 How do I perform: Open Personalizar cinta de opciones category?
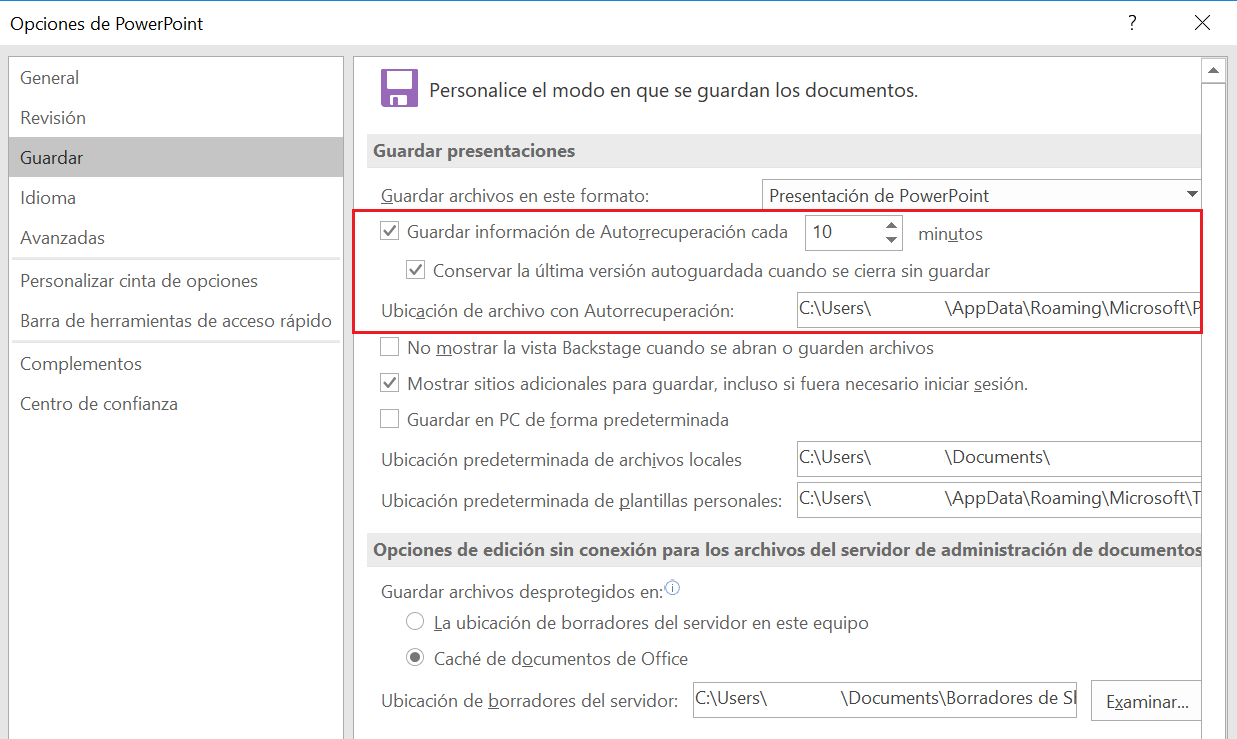click(x=176, y=281)
